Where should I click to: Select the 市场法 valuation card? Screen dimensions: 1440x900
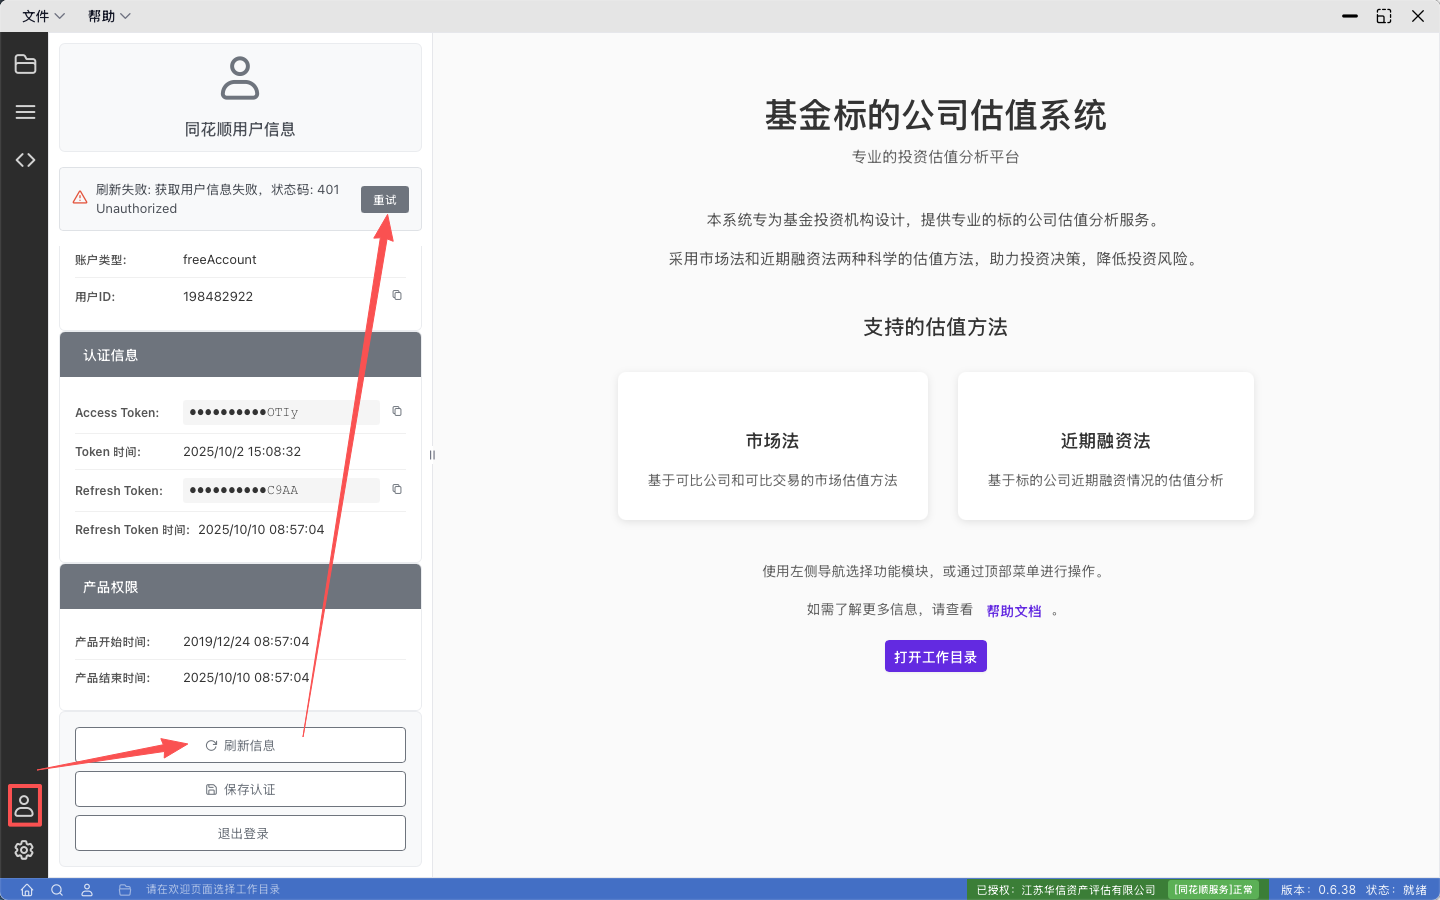(773, 446)
